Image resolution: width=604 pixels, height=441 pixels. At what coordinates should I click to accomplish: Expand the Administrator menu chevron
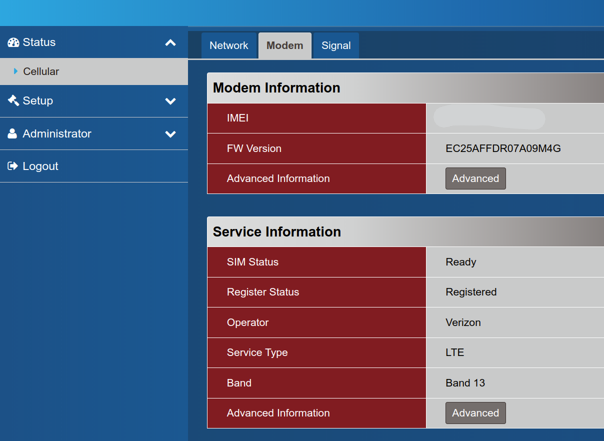point(170,134)
